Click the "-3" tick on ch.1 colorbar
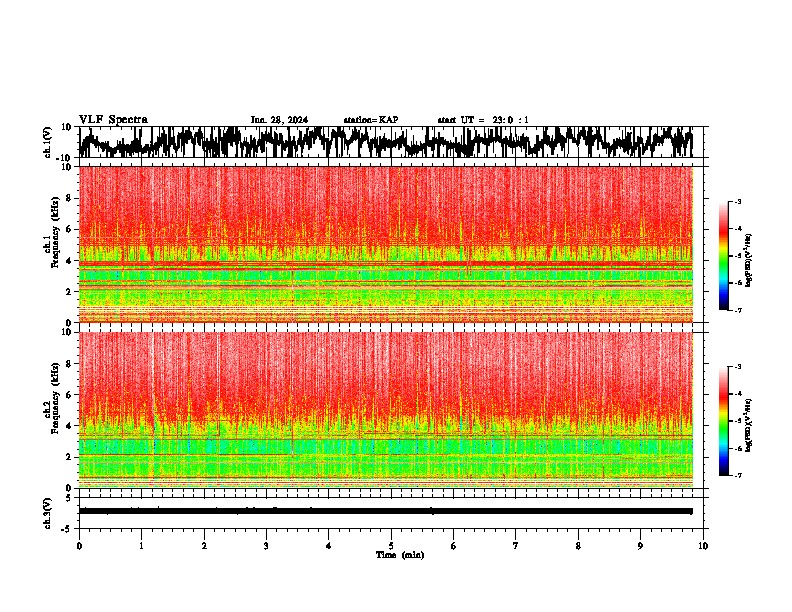This screenshot has height=612, width=792. (738, 201)
